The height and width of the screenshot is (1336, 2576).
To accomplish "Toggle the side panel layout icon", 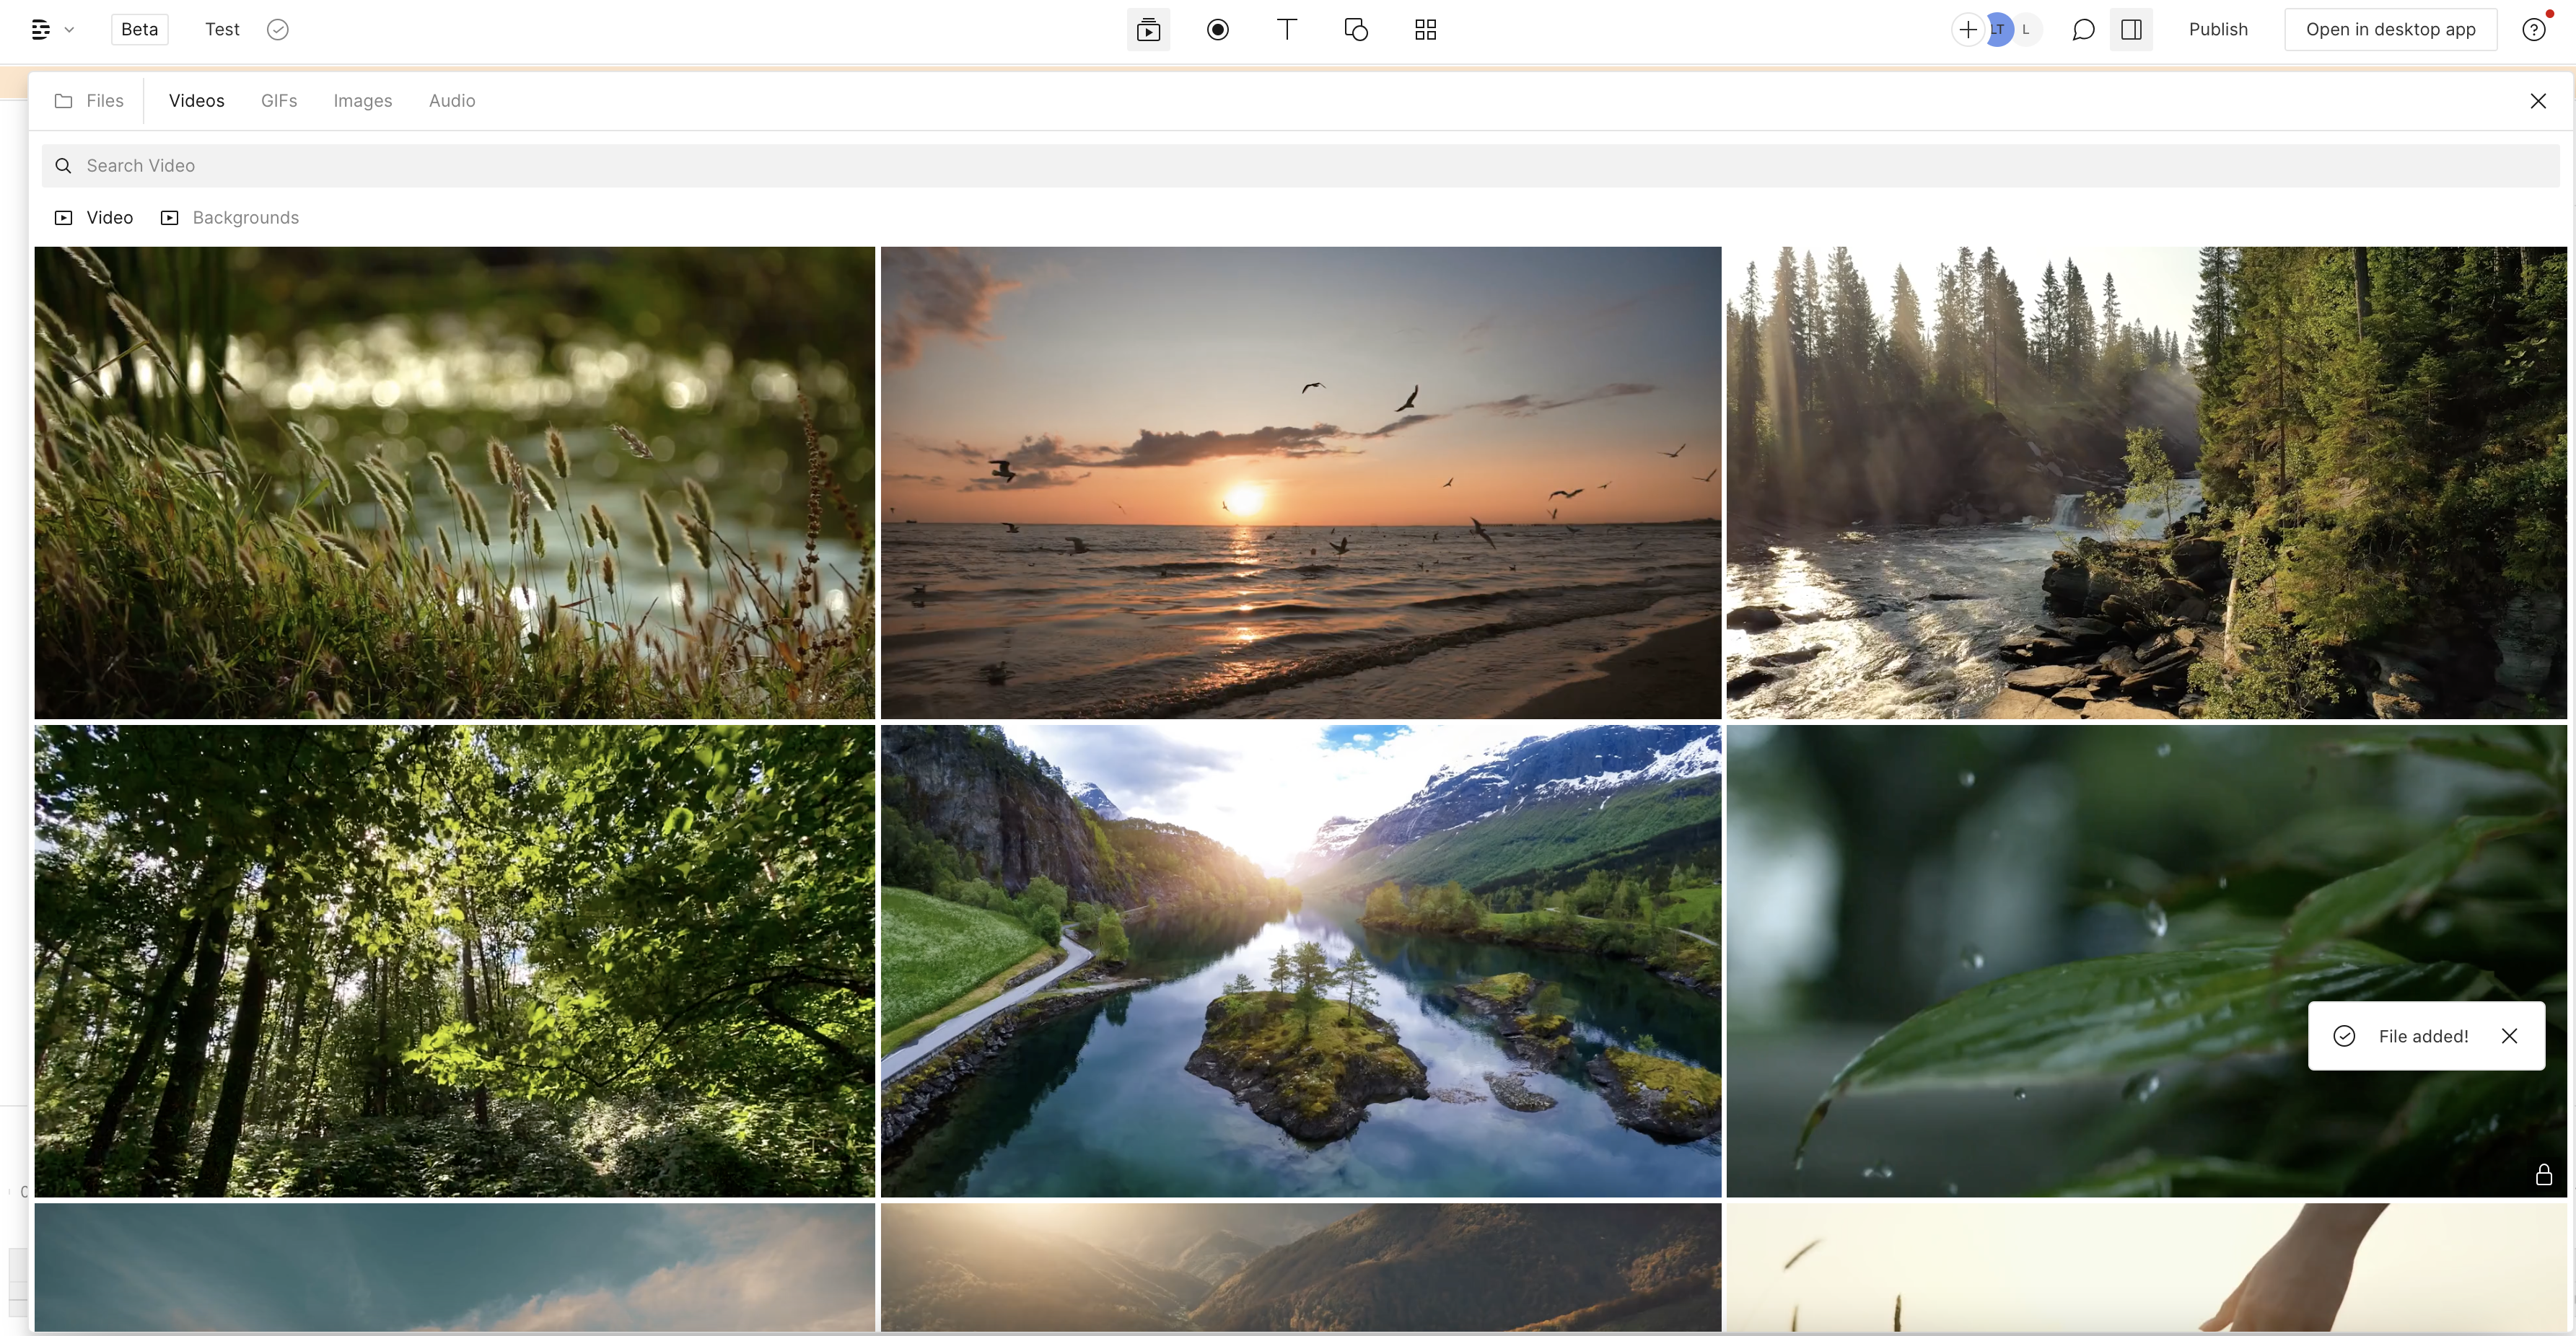I will (x=2131, y=30).
